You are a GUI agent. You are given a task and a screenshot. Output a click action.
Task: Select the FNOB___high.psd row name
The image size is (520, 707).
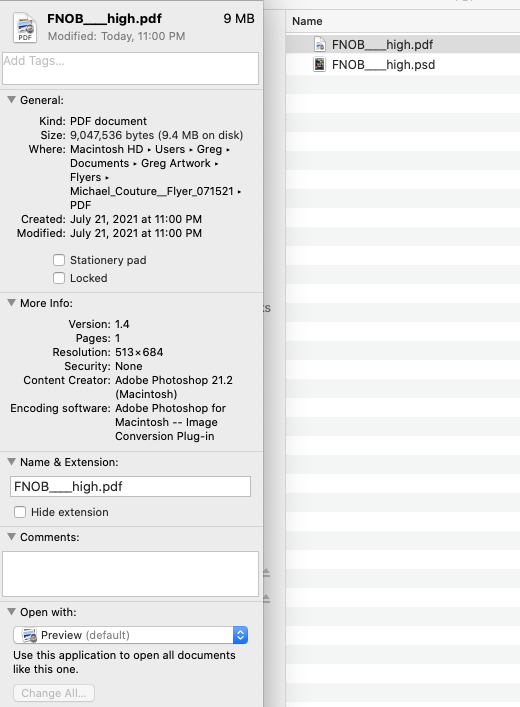click(x=383, y=64)
